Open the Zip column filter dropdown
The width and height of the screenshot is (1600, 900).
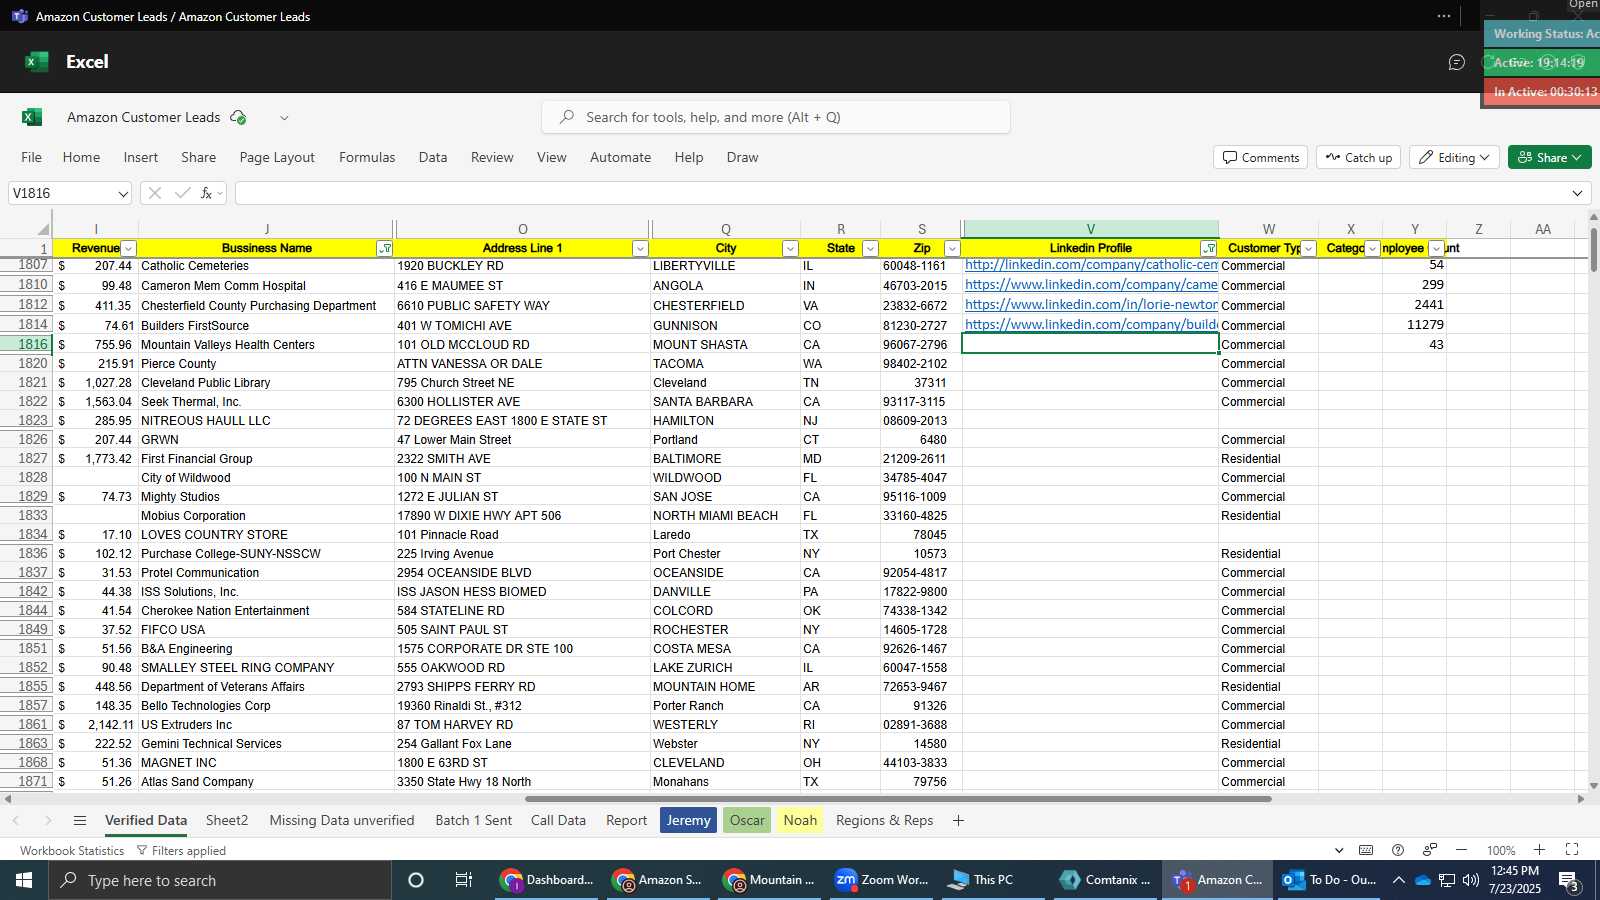pyautogui.click(x=952, y=249)
